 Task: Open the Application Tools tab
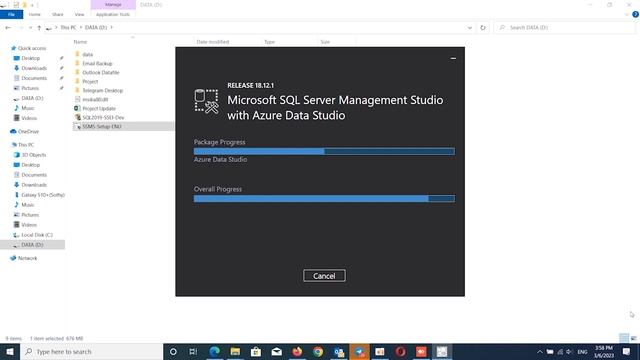point(113,14)
